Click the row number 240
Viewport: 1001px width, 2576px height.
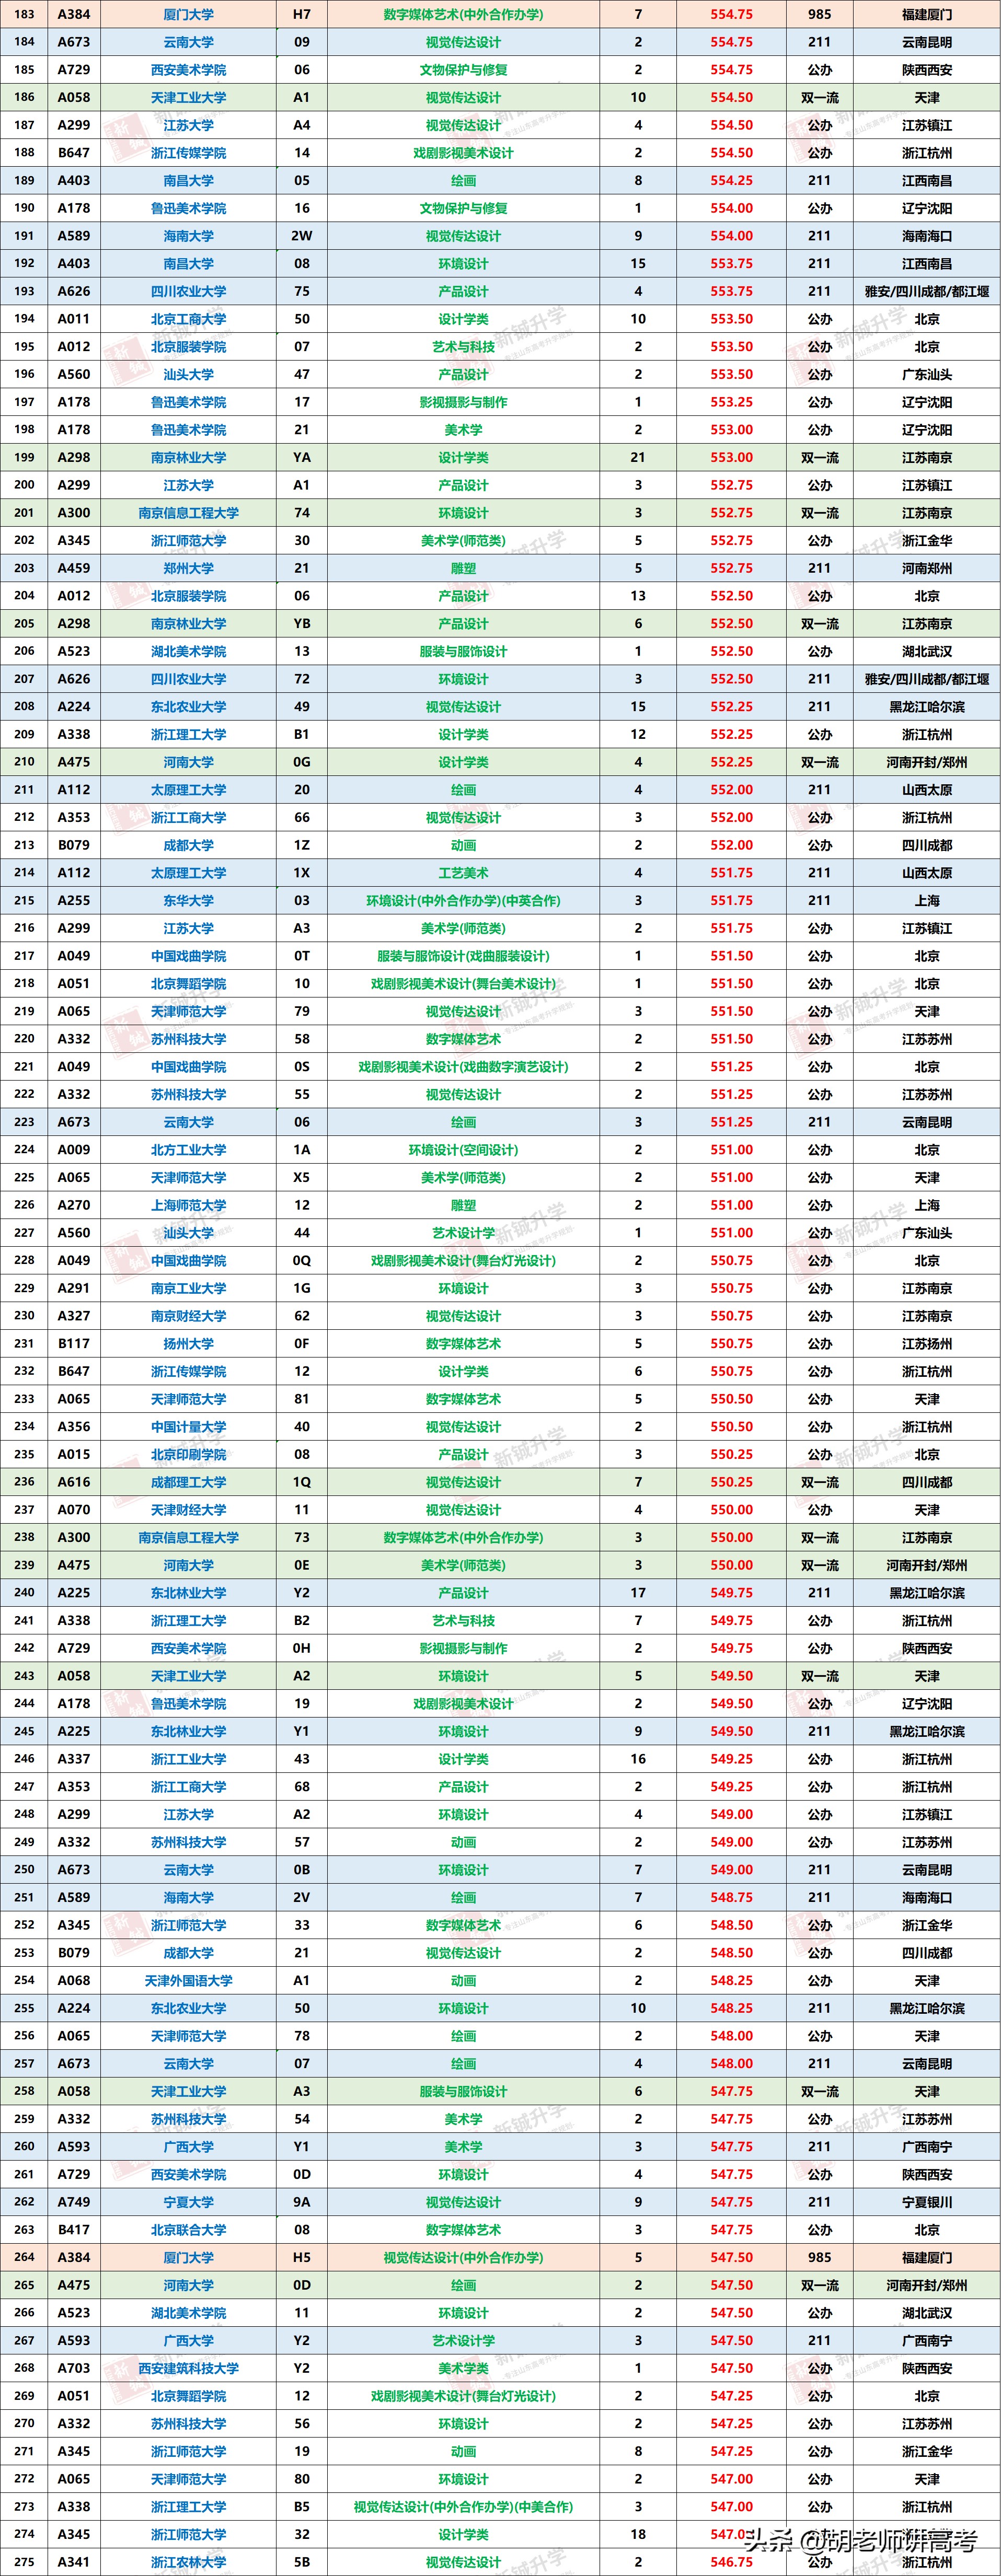[x=25, y=1593]
